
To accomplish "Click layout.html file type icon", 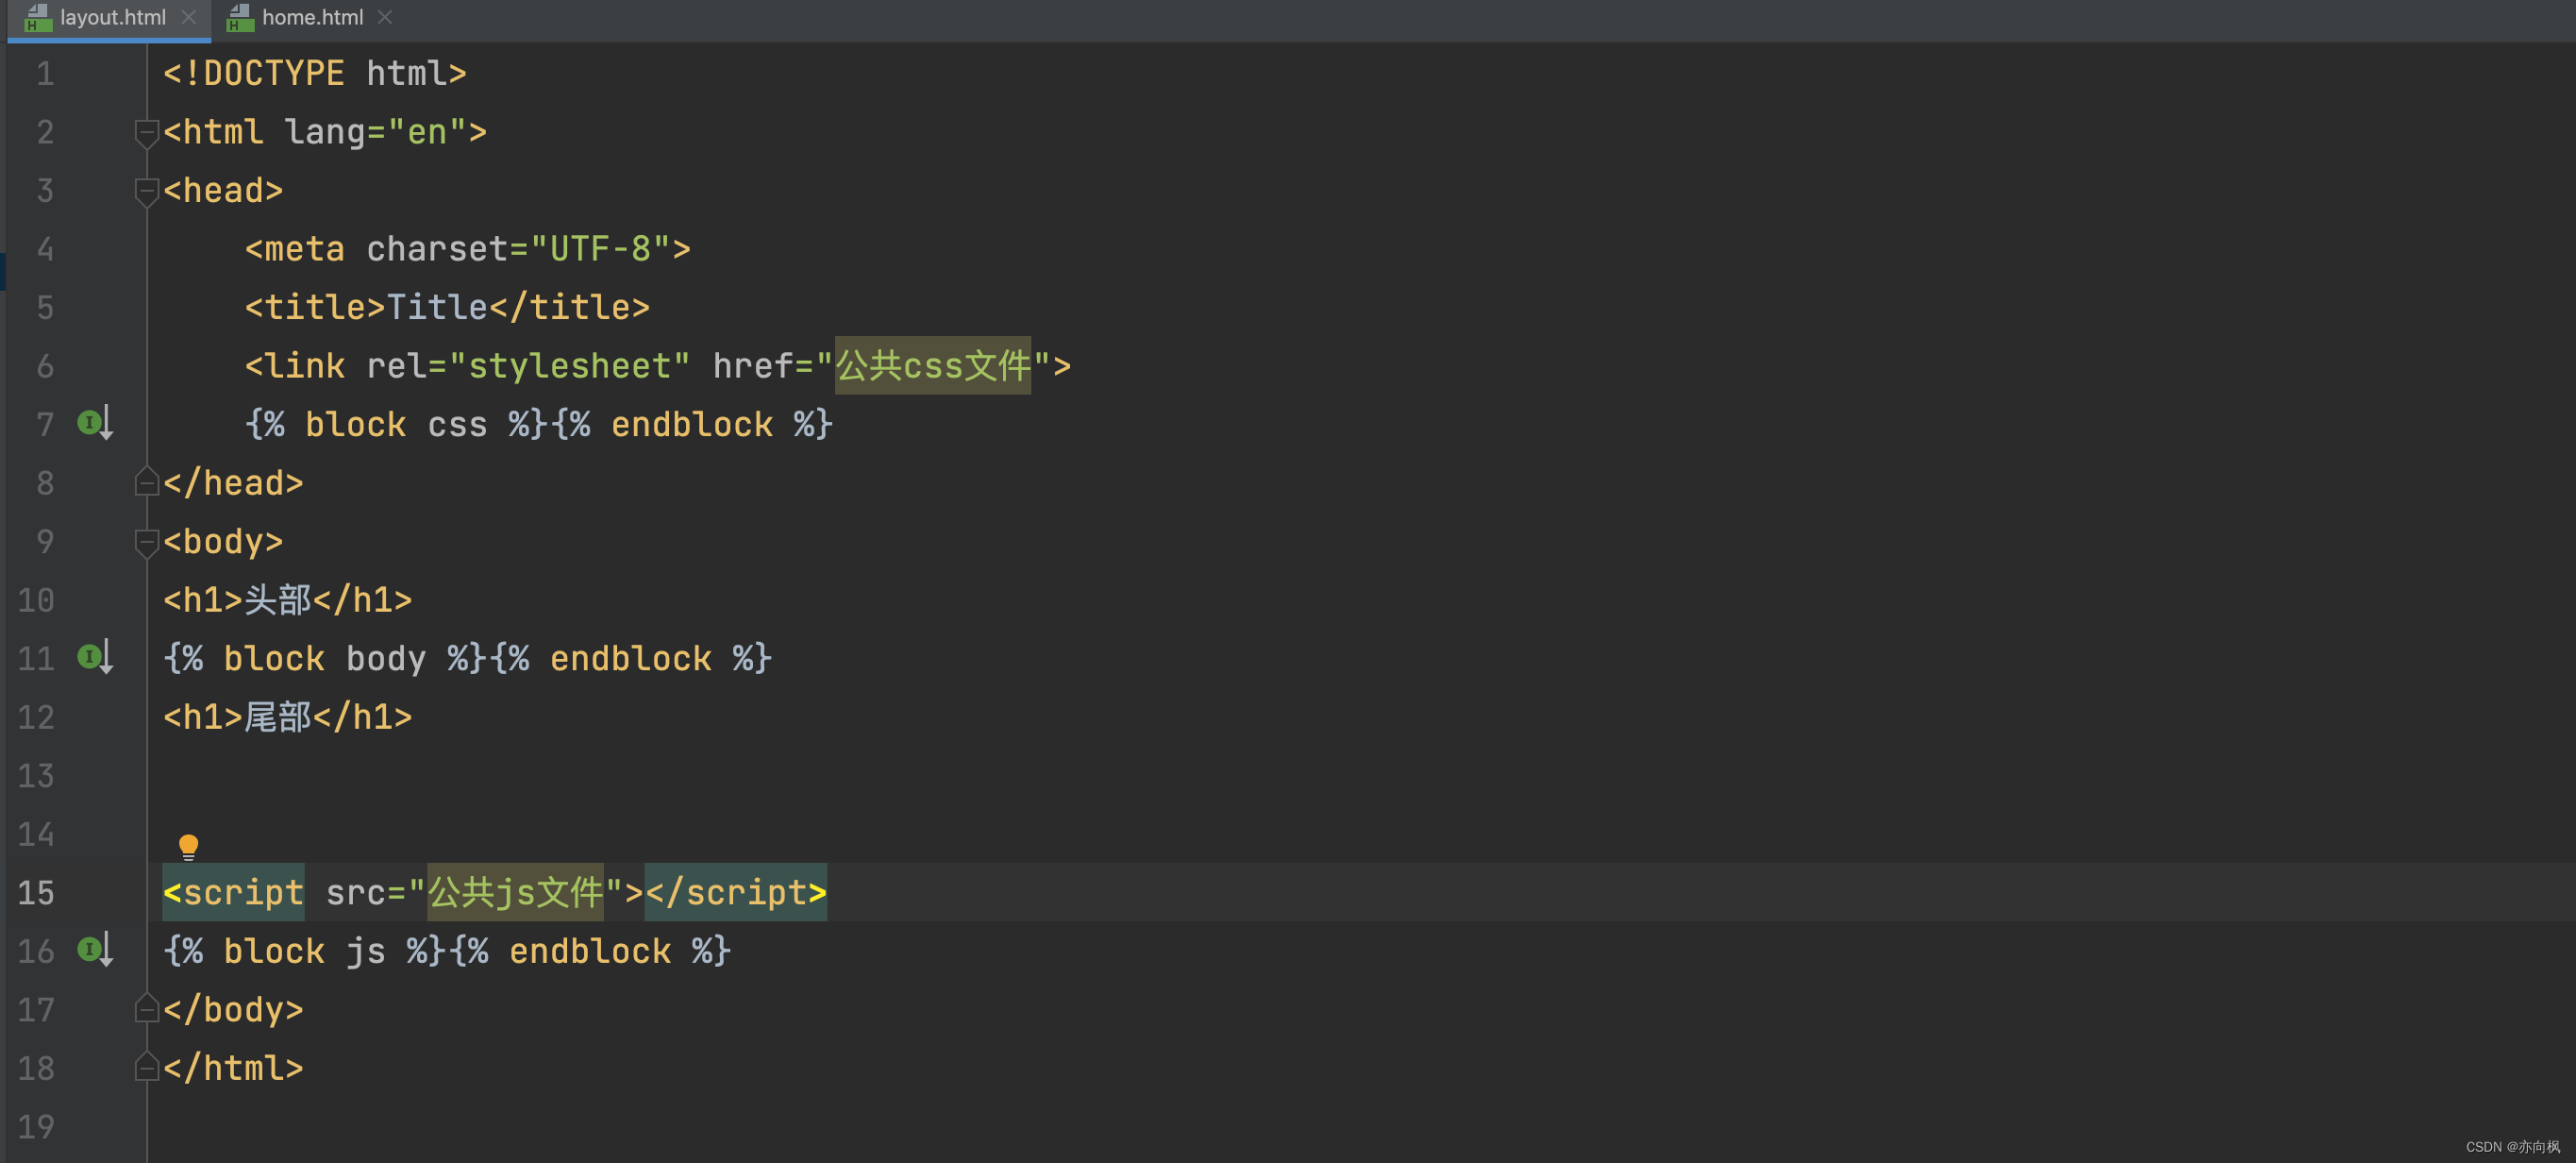I will click(x=37, y=18).
